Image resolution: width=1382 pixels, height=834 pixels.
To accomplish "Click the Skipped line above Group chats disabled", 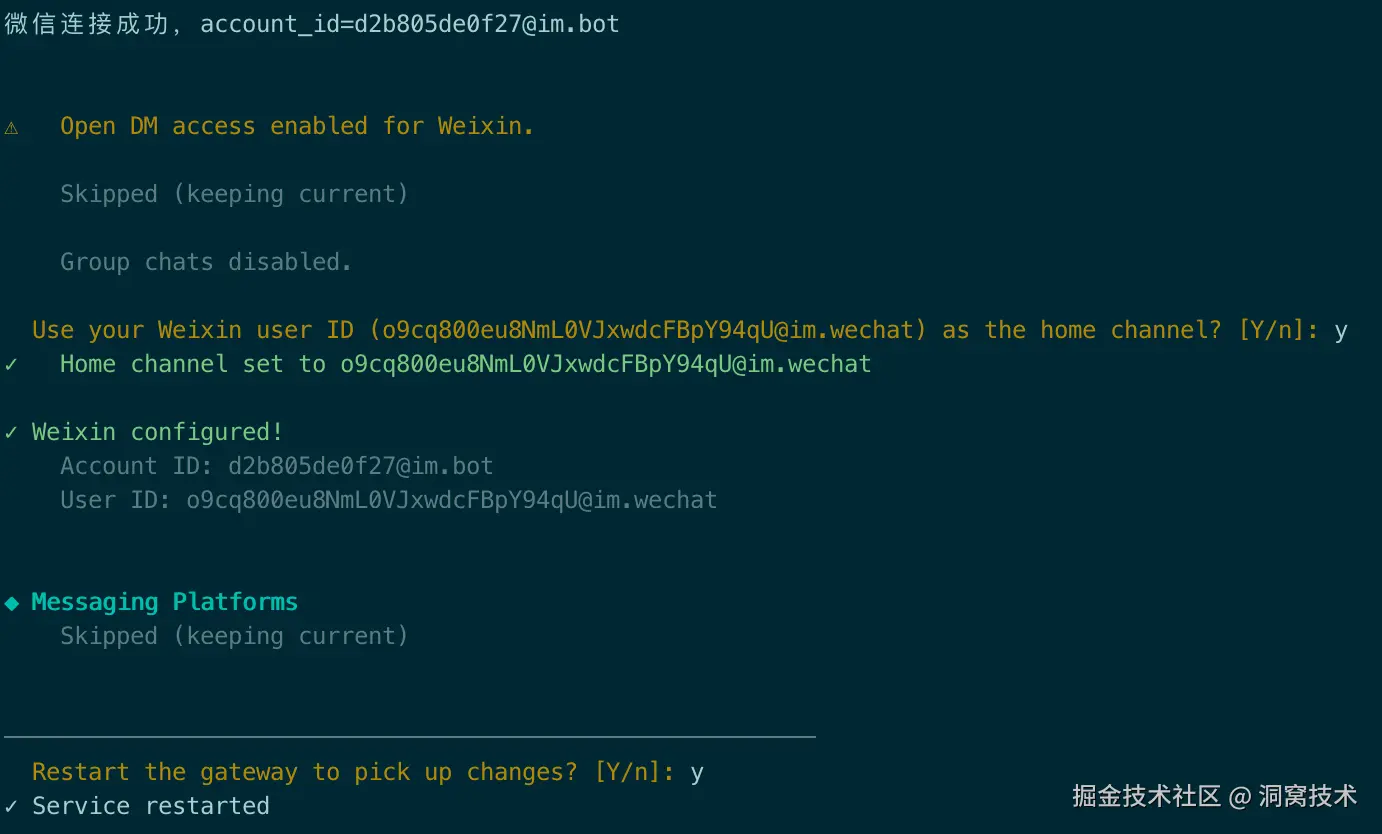I will click(x=234, y=194).
